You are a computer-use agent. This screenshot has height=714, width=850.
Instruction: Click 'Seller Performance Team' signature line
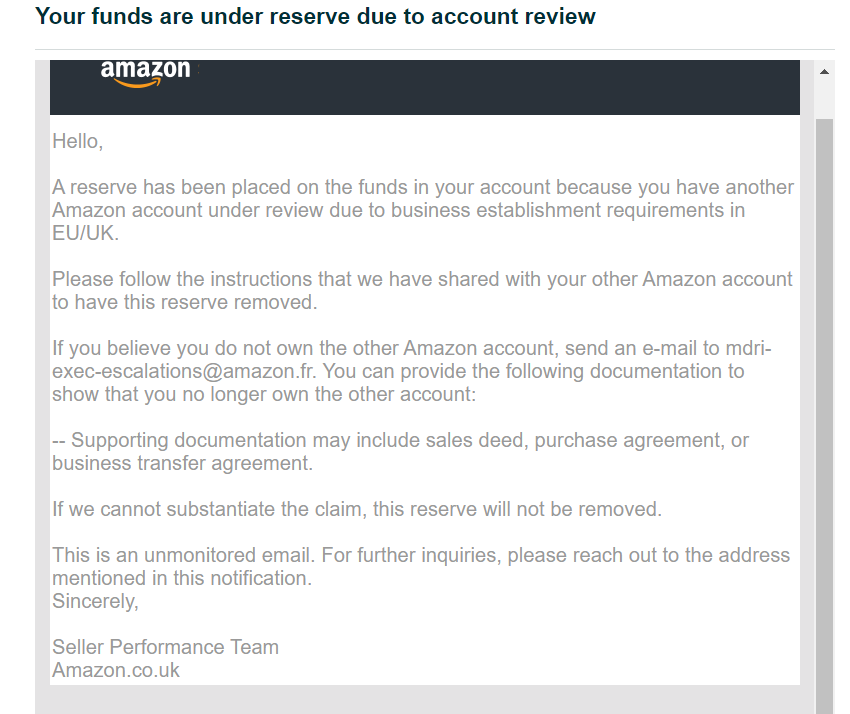point(165,647)
